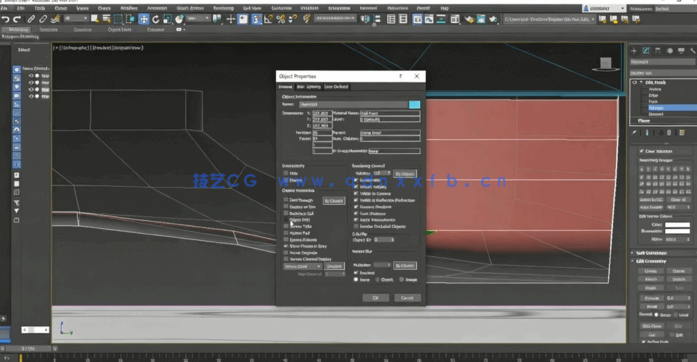Select the Object motion blur radio button
This screenshot has height=362, width=697.
pos(378,280)
